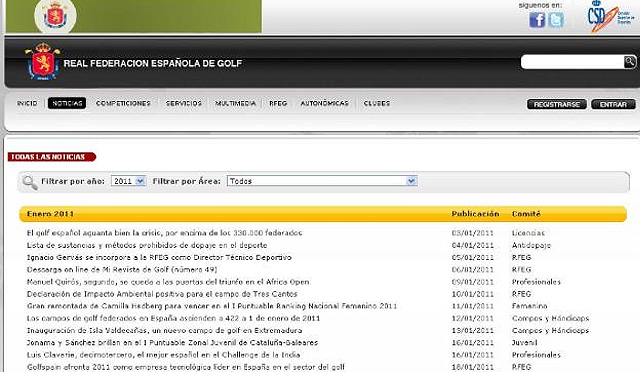This screenshot has width=640, height=372.
Task: Open the Twitter icon link
Action: pos(556,20)
